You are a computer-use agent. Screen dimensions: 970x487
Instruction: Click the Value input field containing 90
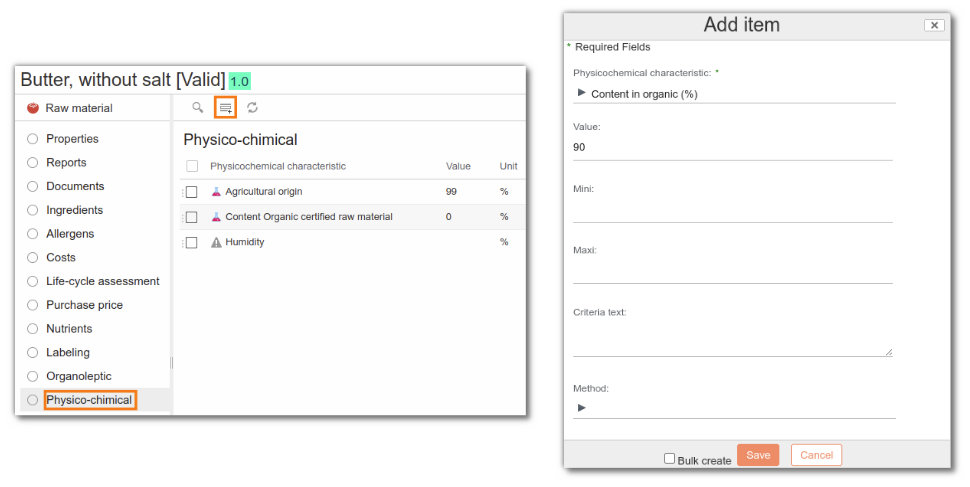tap(732, 147)
